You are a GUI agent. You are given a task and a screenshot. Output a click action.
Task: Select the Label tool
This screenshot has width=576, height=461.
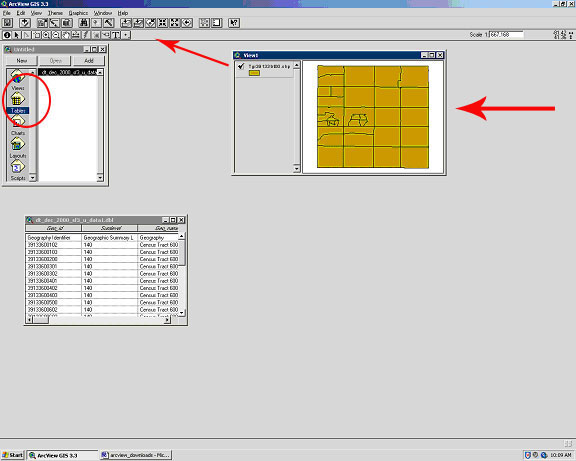pyautogui.click(x=106, y=35)
